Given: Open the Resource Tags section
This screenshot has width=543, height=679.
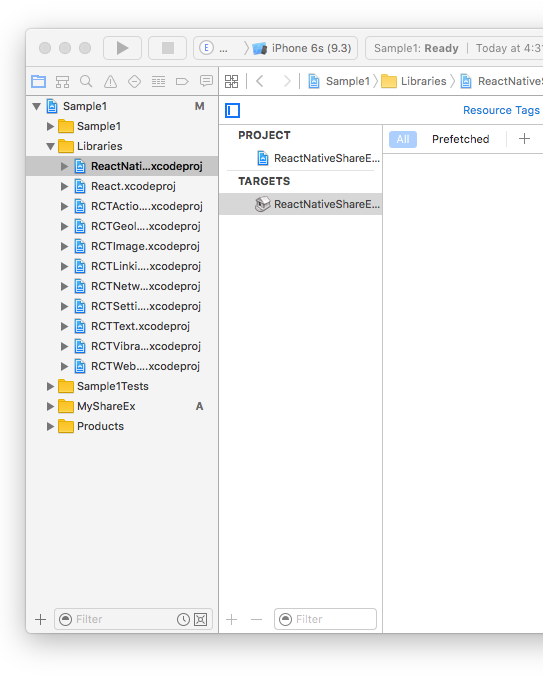Looking at the screenshot, I should tap(501, 110).
